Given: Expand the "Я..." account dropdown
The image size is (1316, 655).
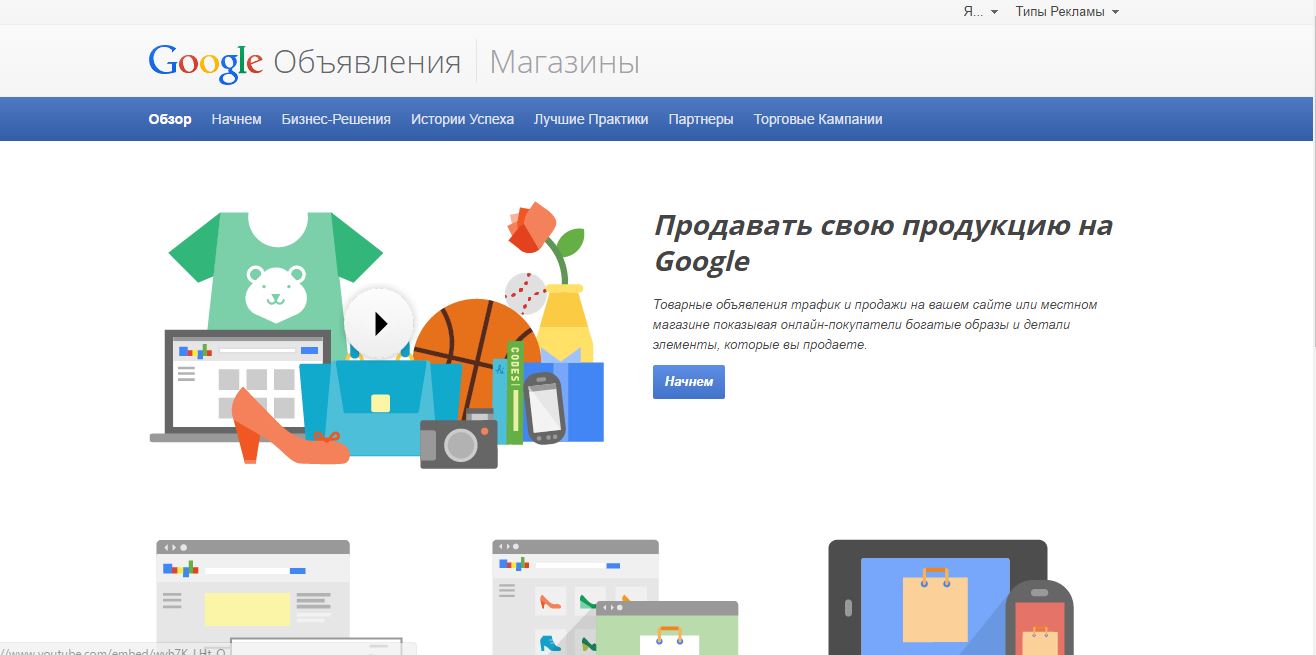Looking at the screenshot, I should pos(977,11).
